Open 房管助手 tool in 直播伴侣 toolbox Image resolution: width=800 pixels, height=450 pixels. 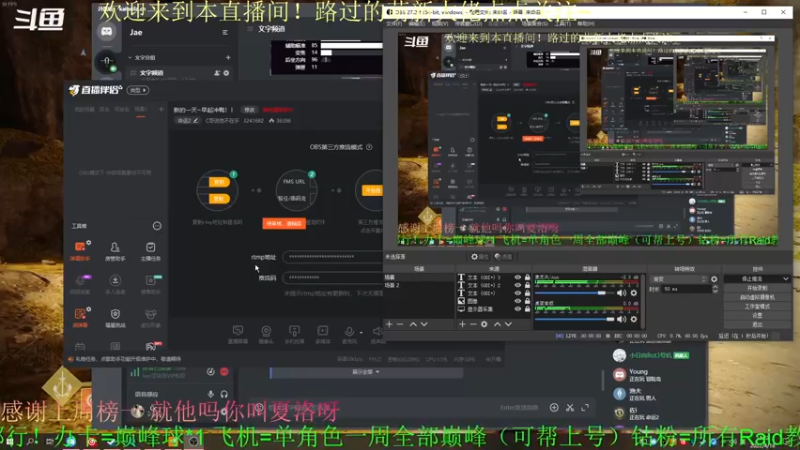(115, 251)
